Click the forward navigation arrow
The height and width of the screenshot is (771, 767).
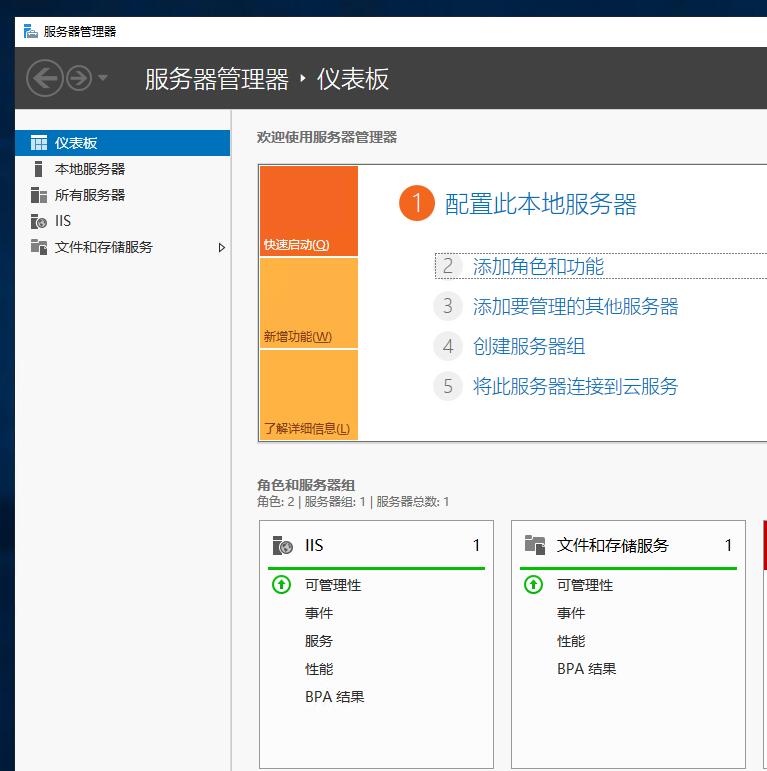(79, 78)
